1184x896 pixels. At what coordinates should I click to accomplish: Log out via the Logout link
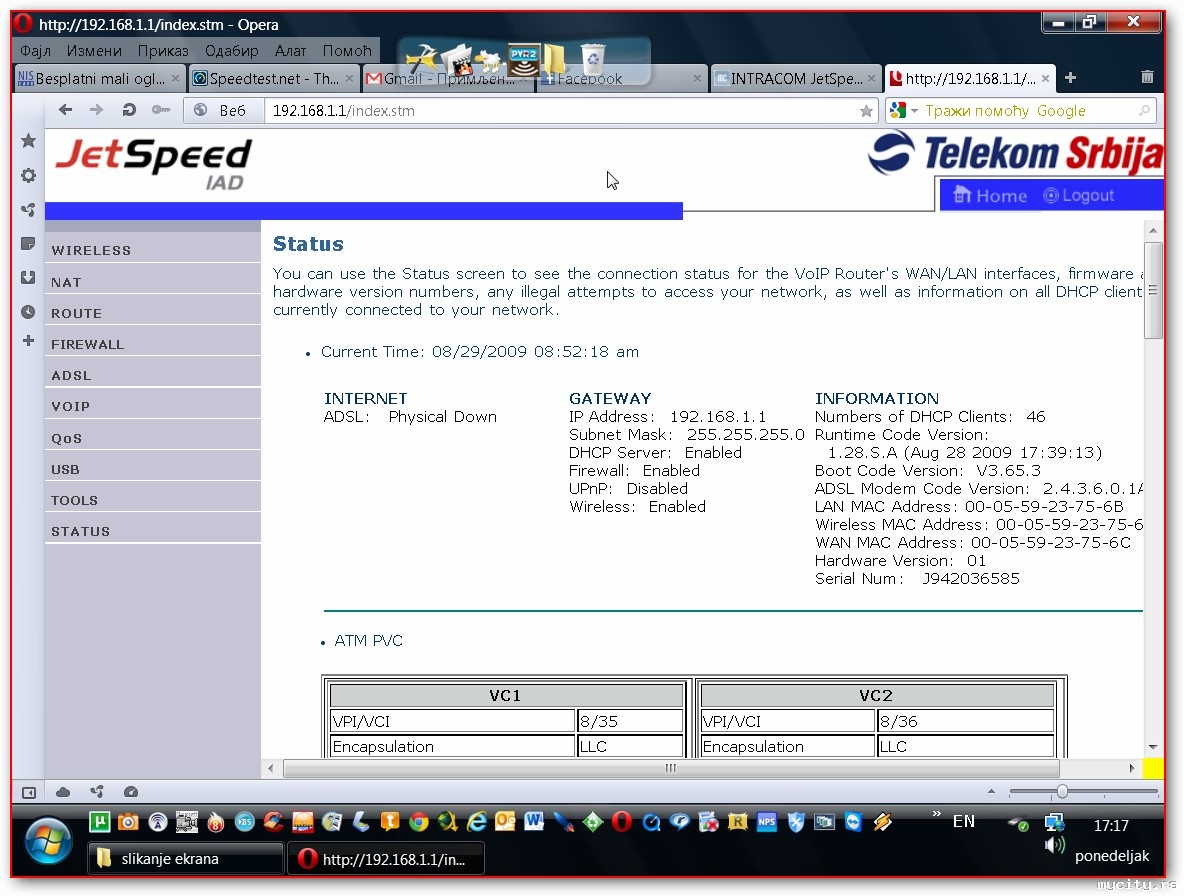pos(1078,196)
